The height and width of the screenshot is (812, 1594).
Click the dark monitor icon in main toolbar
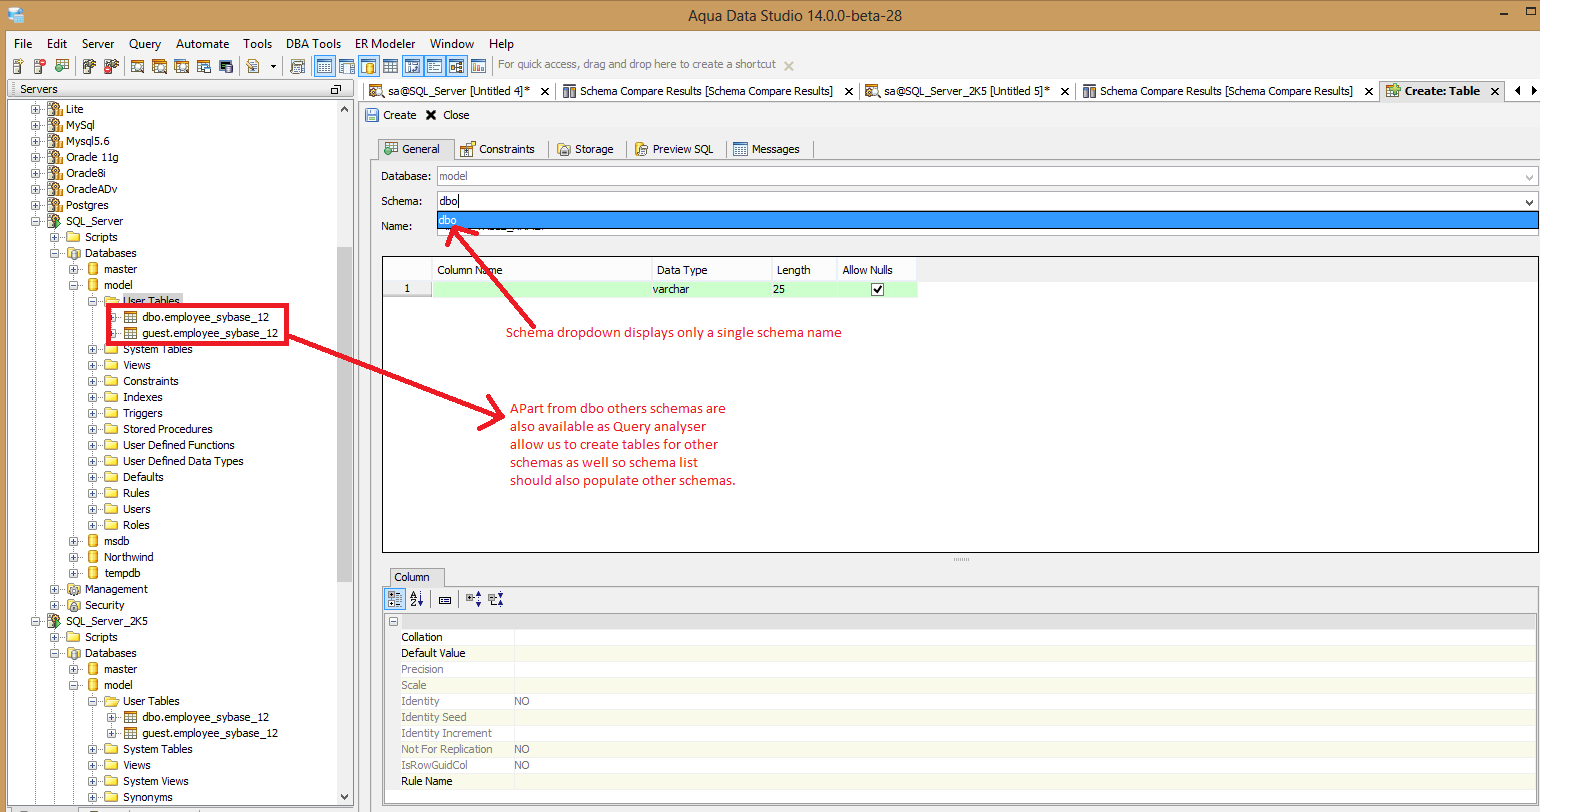(x=226, y=66)
